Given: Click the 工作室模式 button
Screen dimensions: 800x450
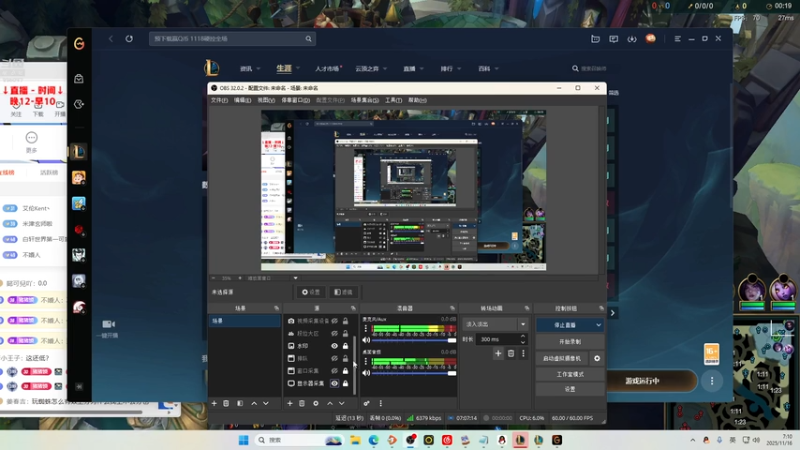Looking at the screenshot, I should coord(569,374).
